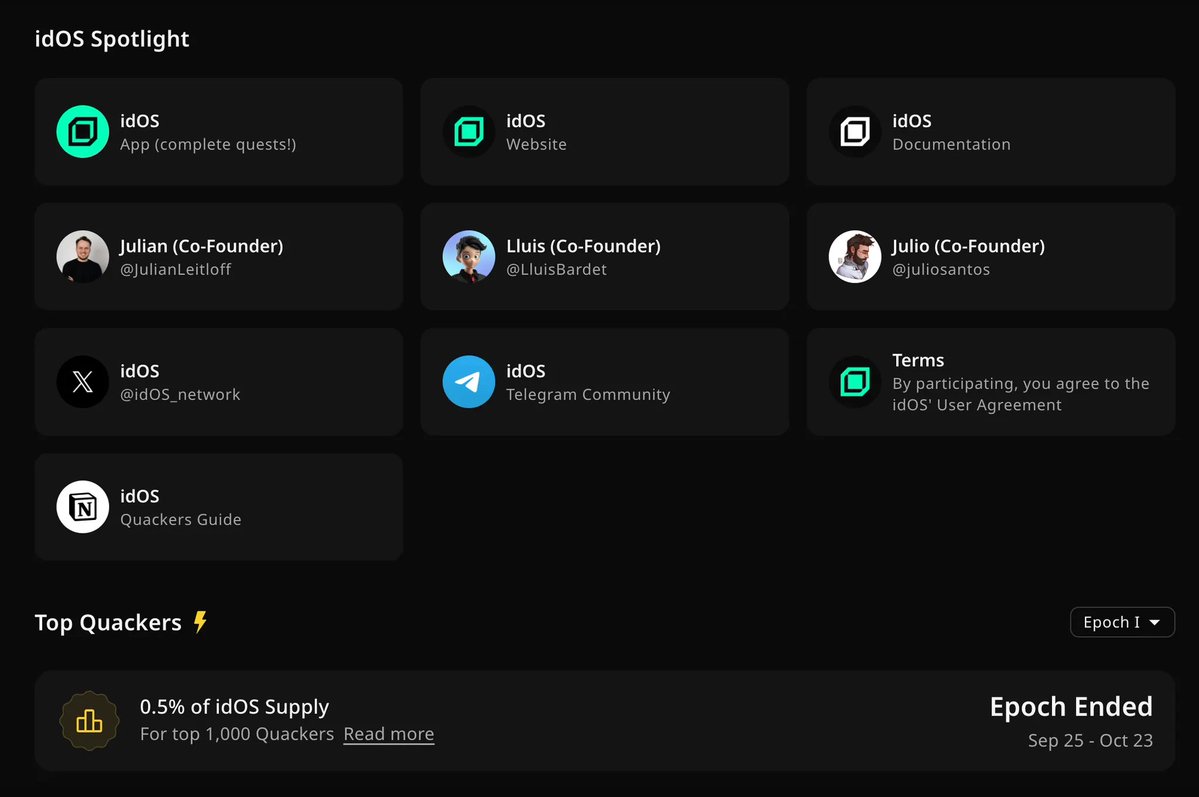Click the User Agreement description text
This screenshot has width=1199, height=797.
(1020, 394)
